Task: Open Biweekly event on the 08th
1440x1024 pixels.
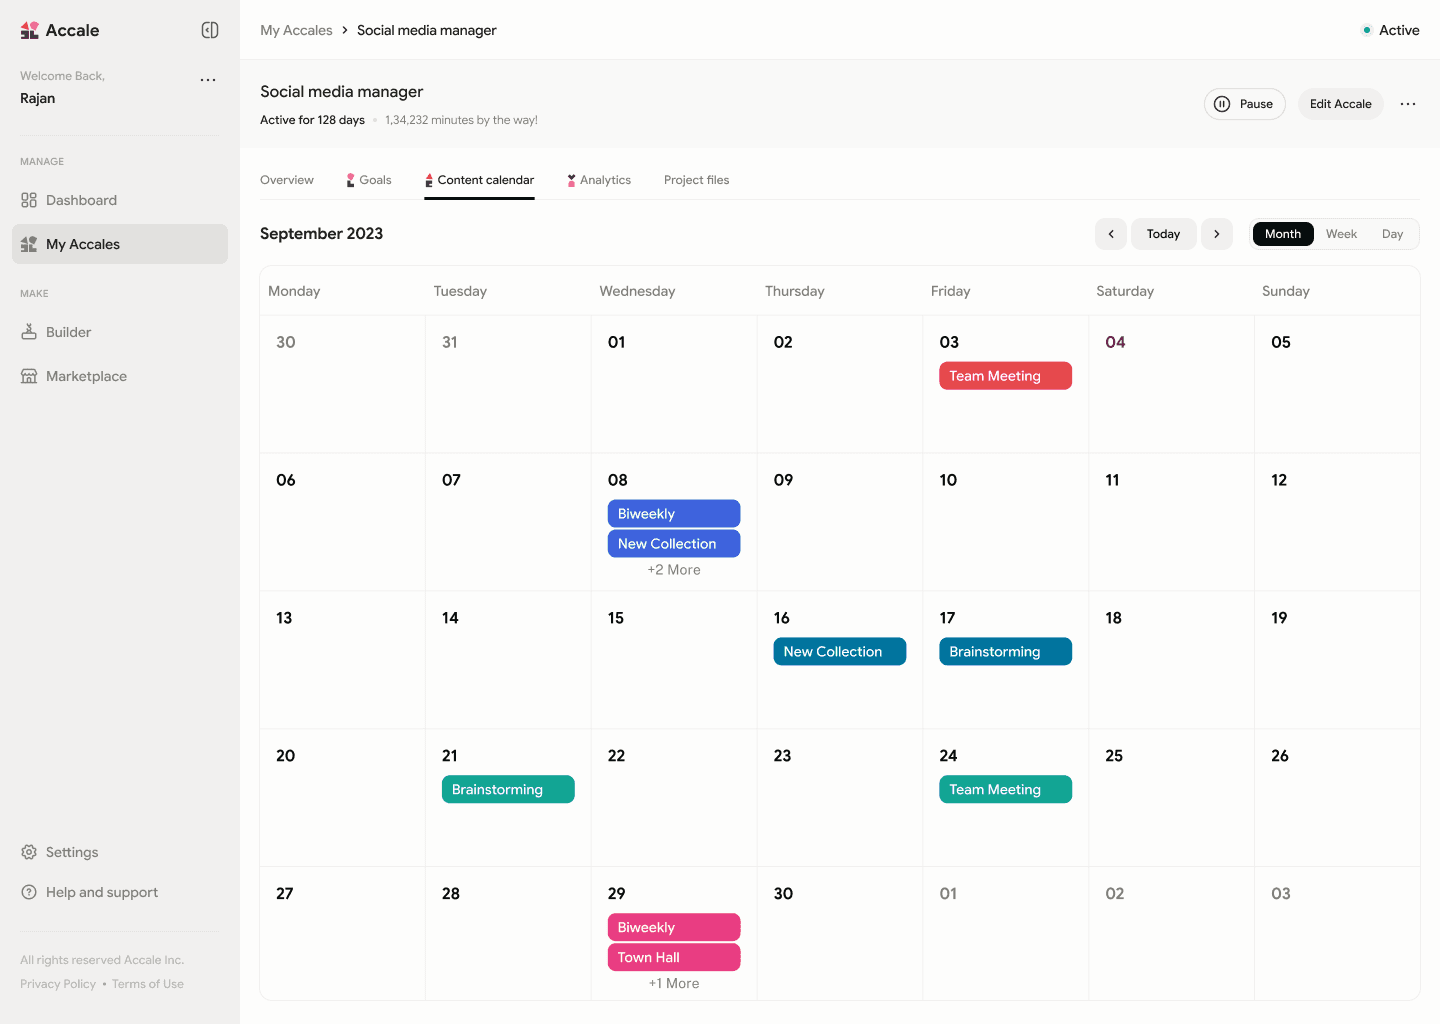Action: 674,514
